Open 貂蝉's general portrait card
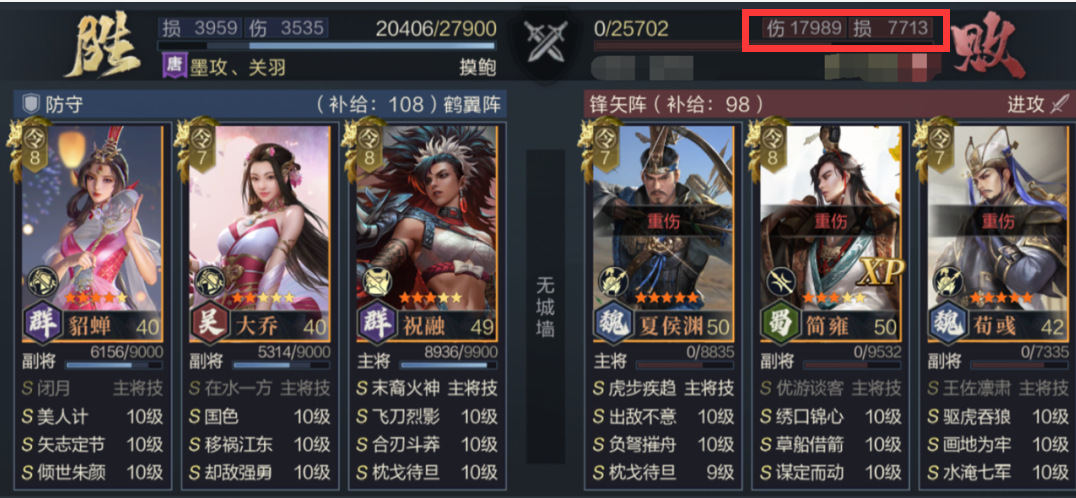Image resolution: width=1076 pixels, height=498 pixels. point(92,233)
